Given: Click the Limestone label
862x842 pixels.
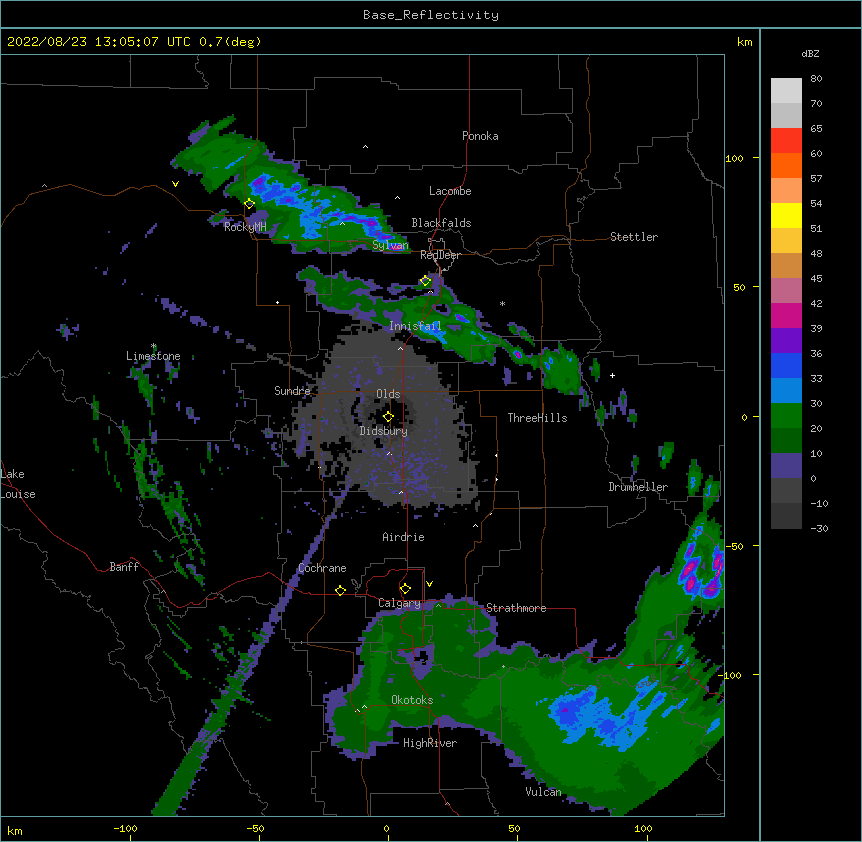Looking at the screenshot, I should click(153, 356).
